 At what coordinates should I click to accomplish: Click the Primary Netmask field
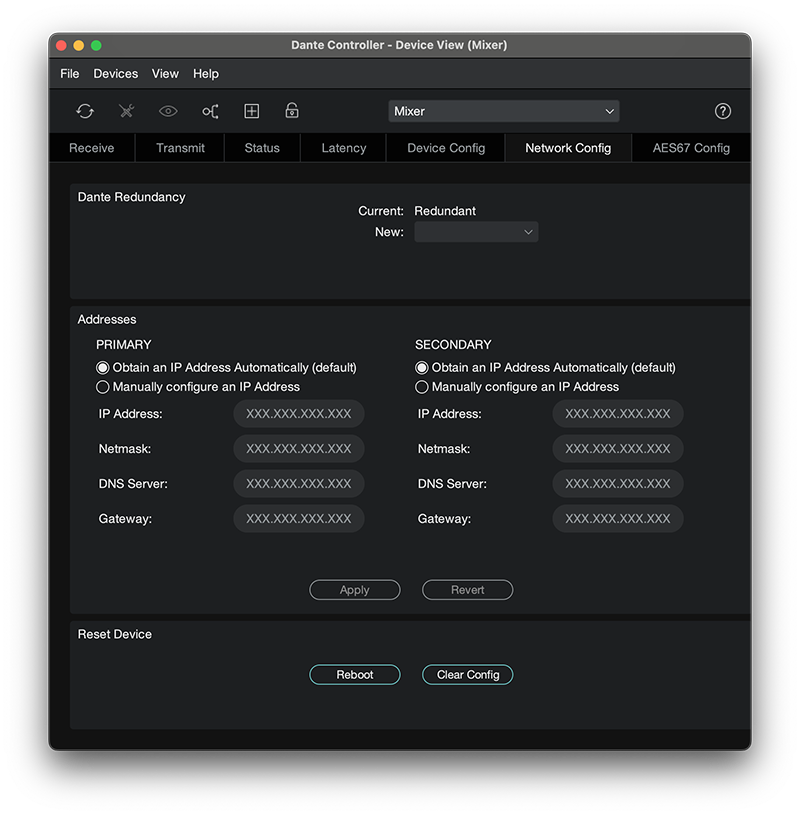point(299,449)
